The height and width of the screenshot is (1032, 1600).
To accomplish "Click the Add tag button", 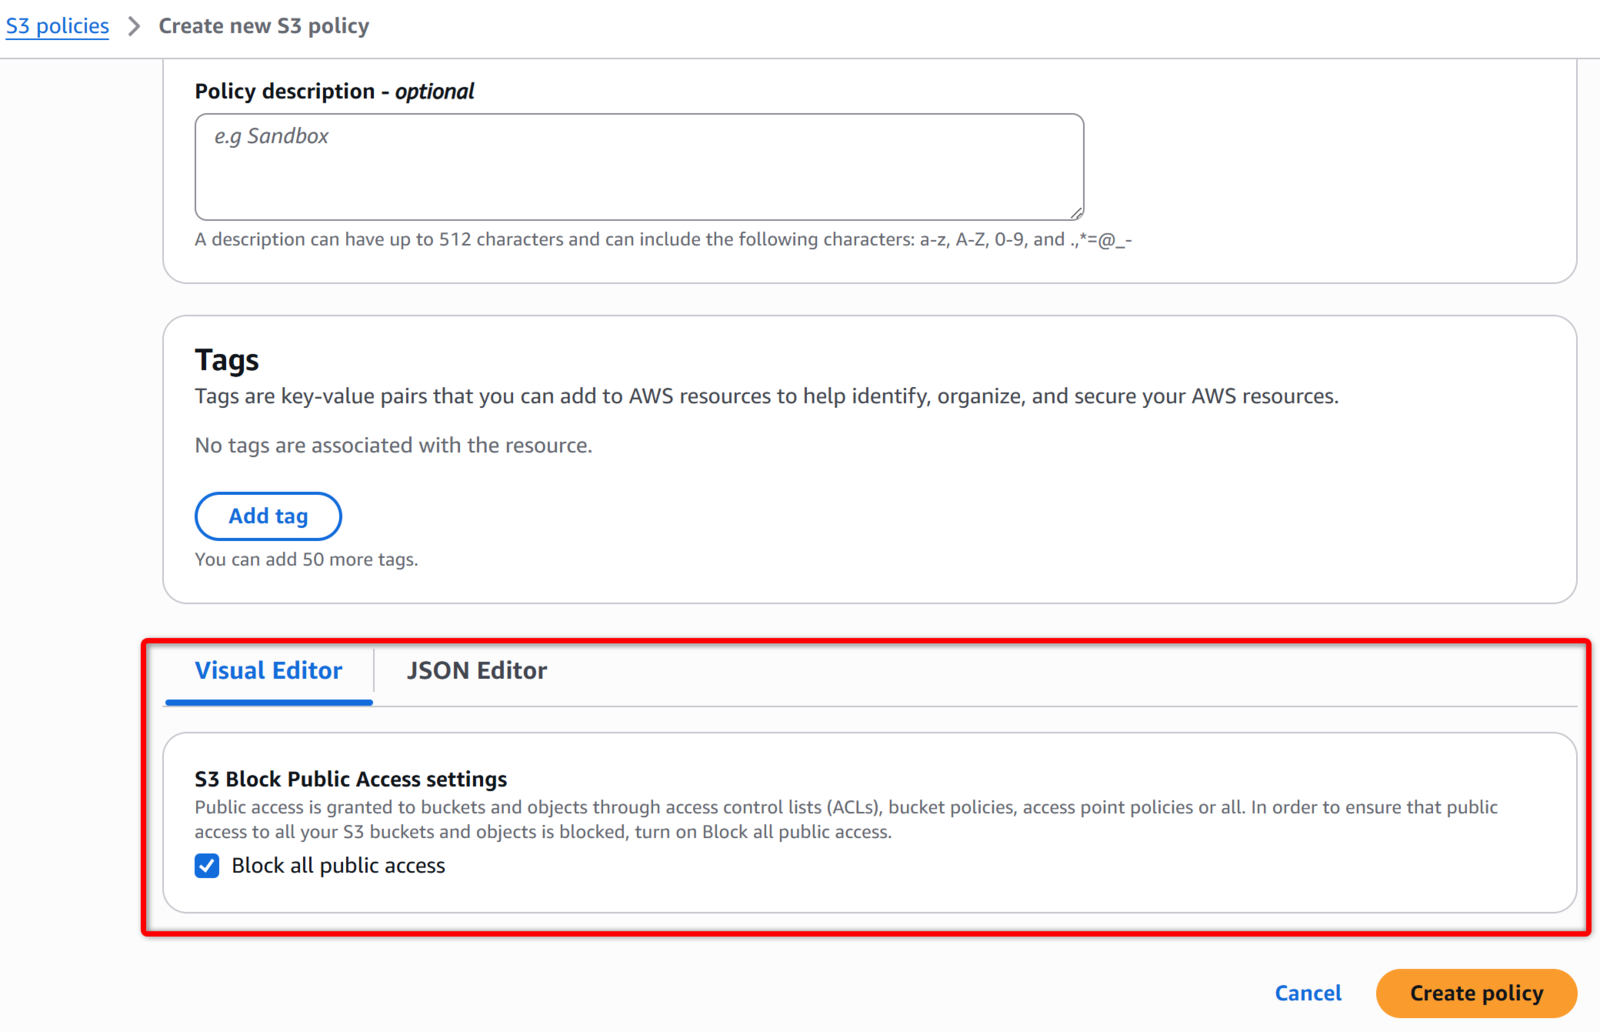I will click(x=268, y=516).
